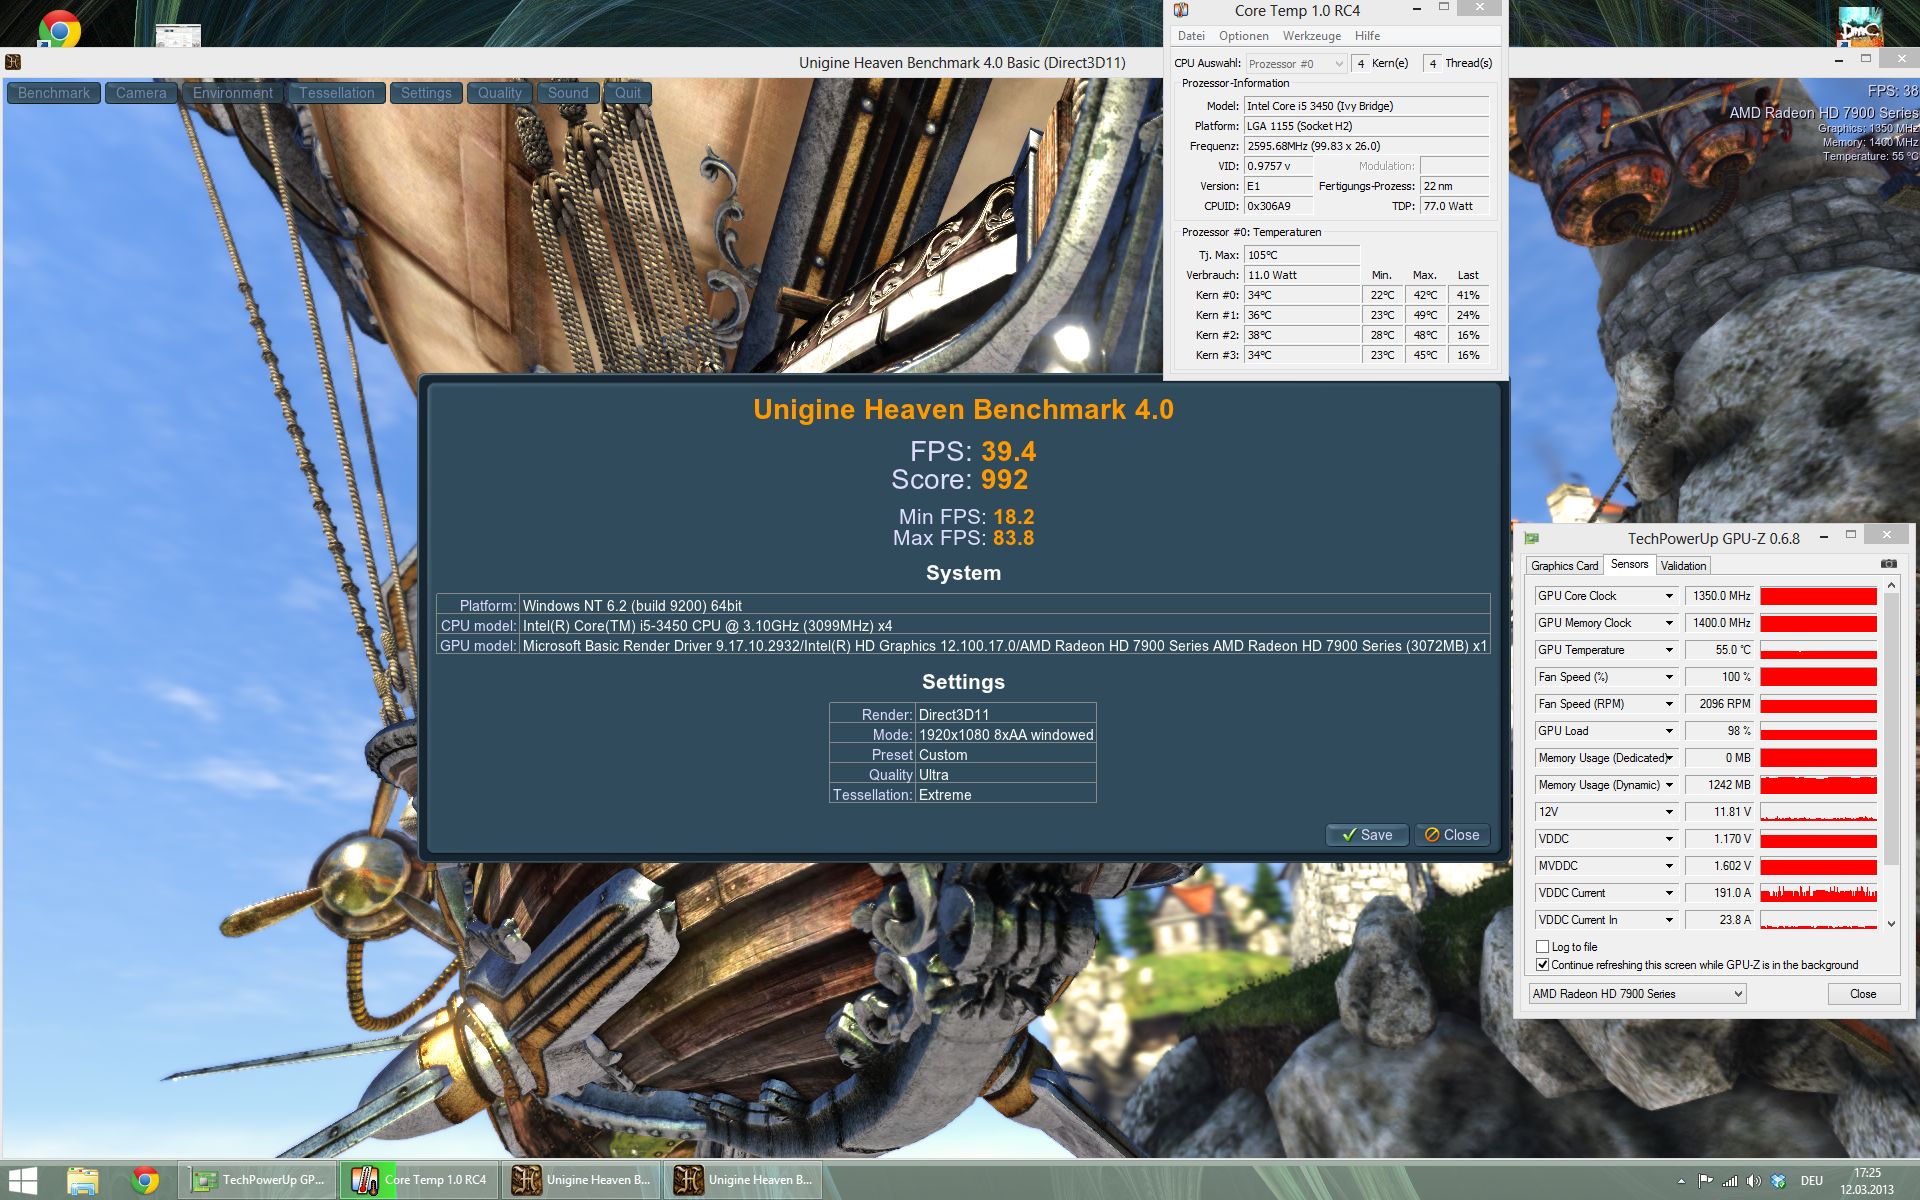Screen dimensions: 1920x1200
Task: Open the Tessellation menu in Heaven
Action: pyautogui.click(x=336, y=93)
